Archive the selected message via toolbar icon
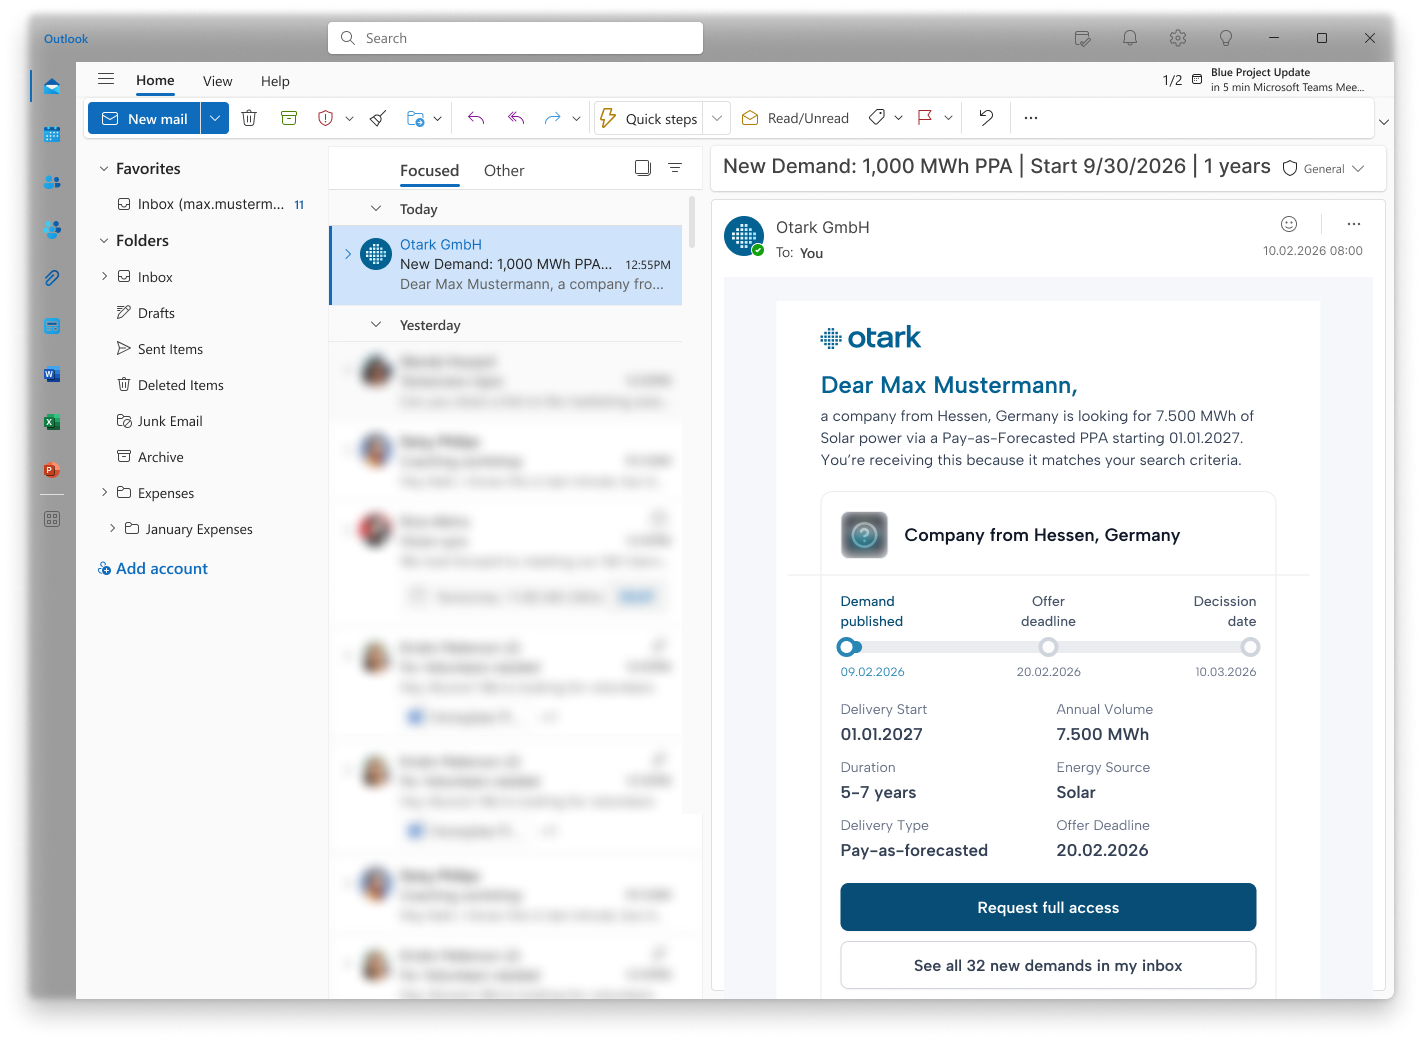This screenshot has width=1422, height=1041. coord(289,118)
